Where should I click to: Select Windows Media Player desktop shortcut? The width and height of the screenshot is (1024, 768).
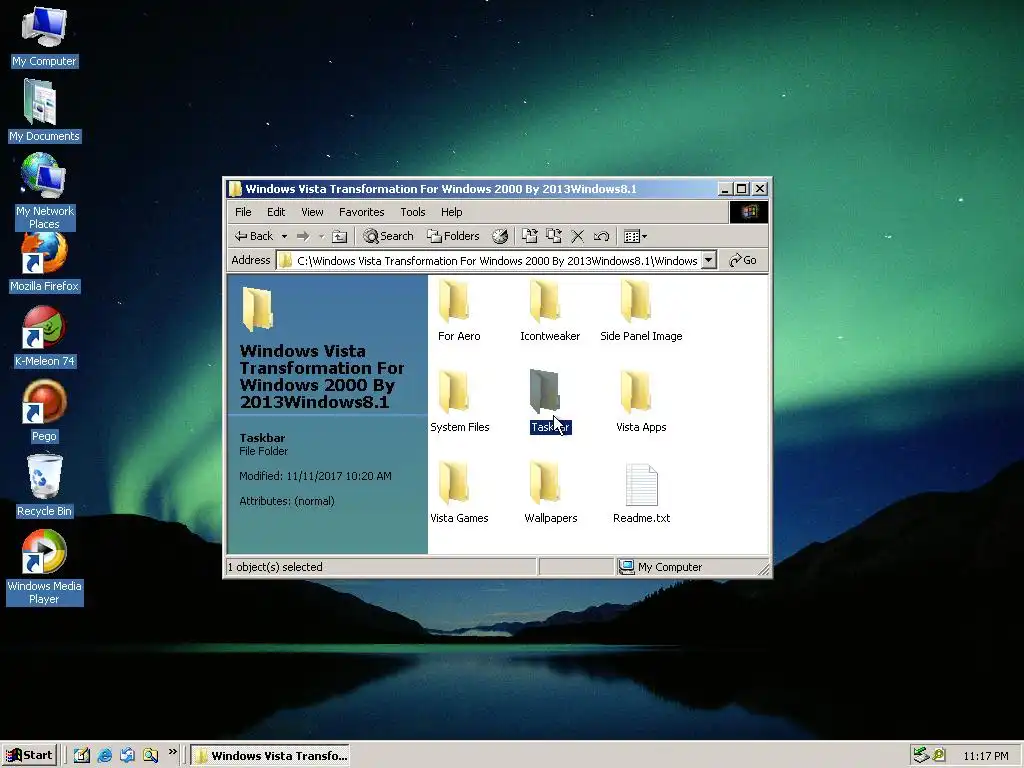[x=44, y=567]
